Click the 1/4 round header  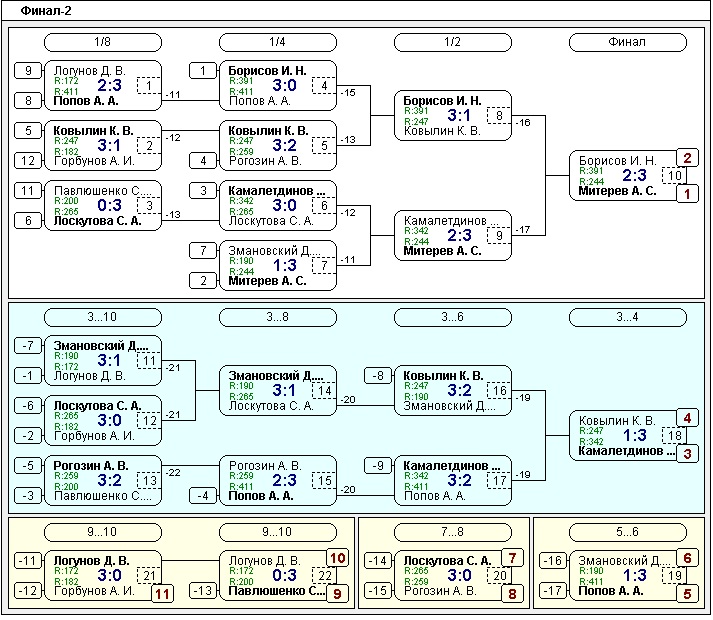point(277,42)
